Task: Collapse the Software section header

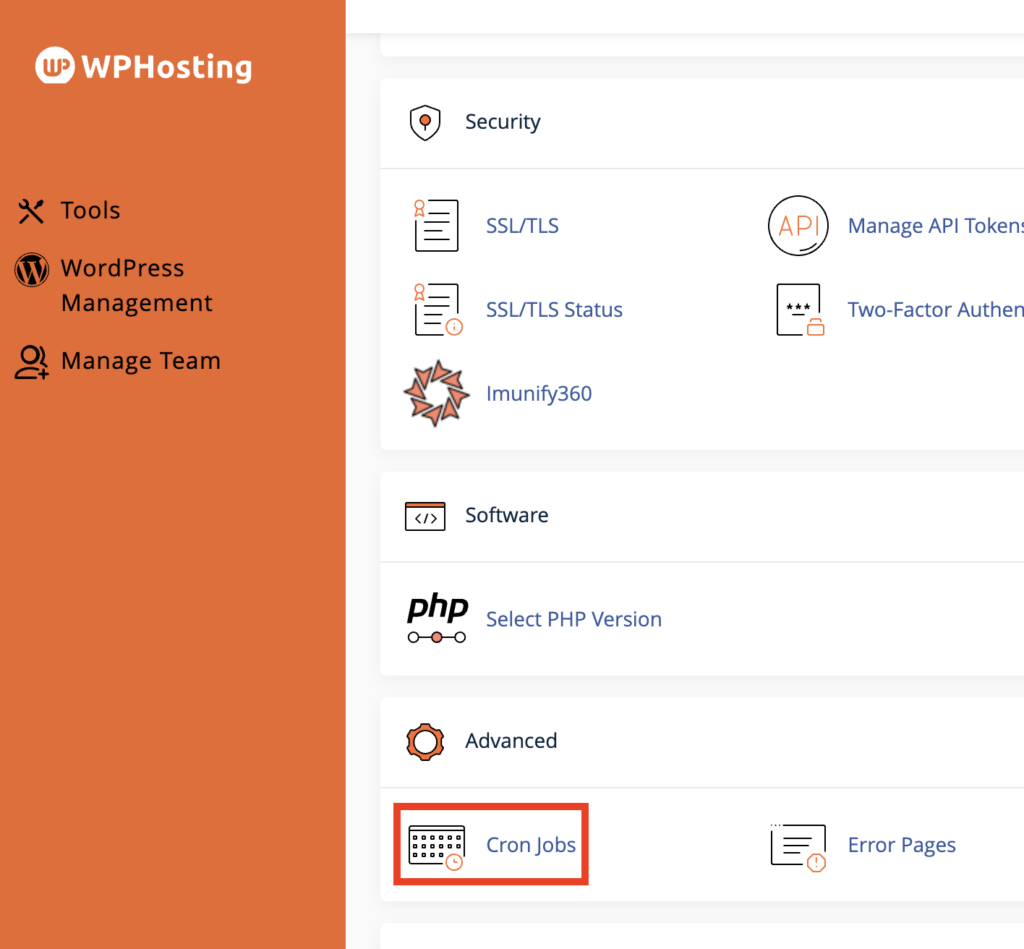Action: click(506, 515)
